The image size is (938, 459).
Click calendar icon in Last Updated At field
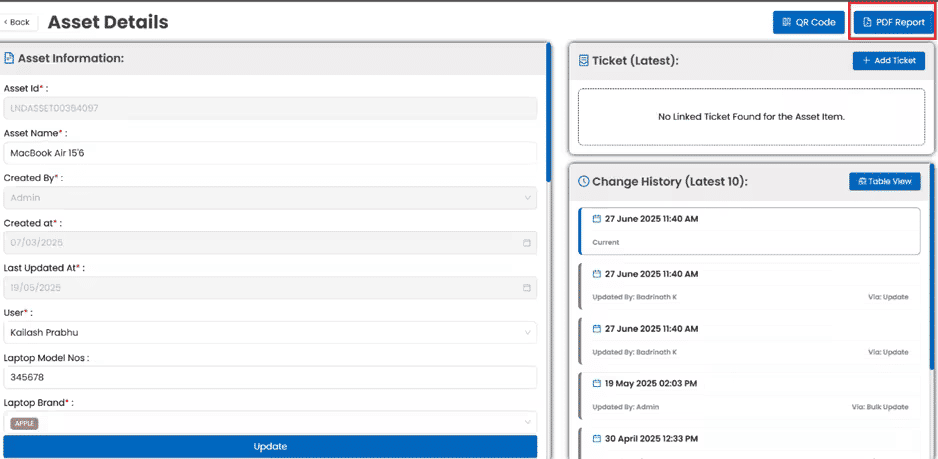[527, 288]
